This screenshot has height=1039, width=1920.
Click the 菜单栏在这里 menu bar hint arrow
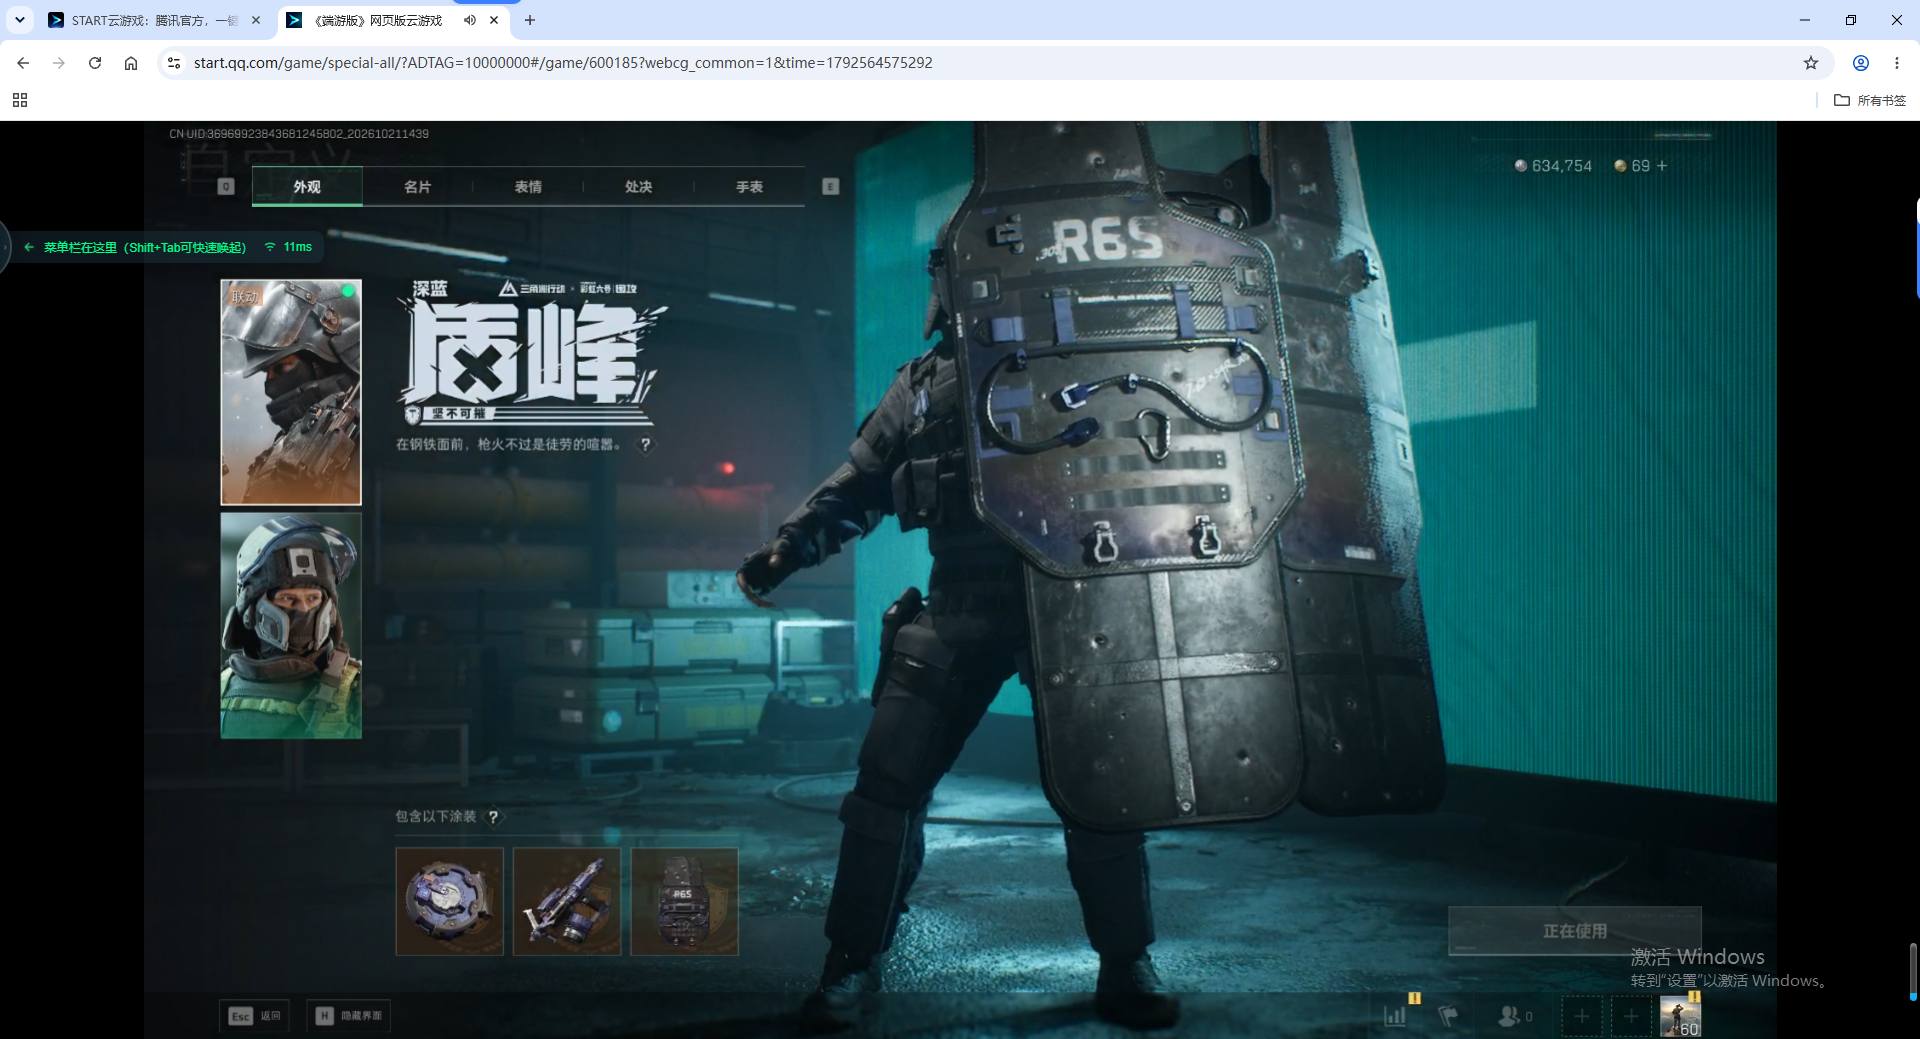click(29, 247)
